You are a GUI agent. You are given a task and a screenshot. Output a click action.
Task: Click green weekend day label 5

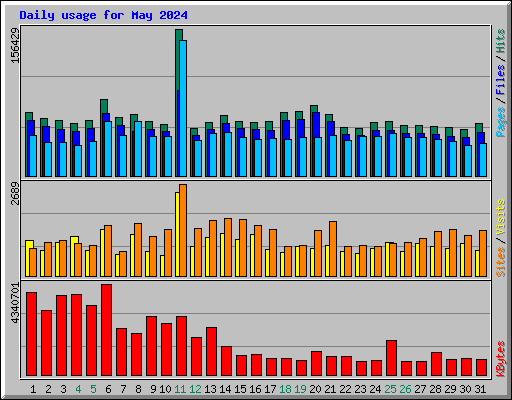[93, 389]
